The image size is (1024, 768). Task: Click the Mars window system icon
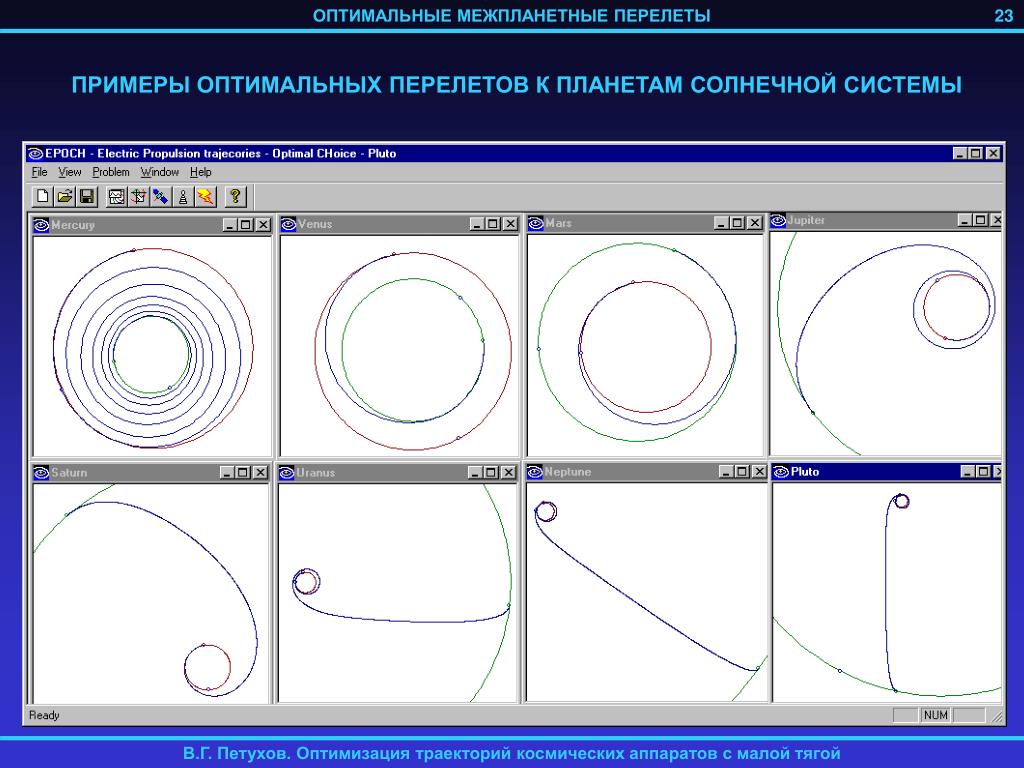tap(536, 223)
